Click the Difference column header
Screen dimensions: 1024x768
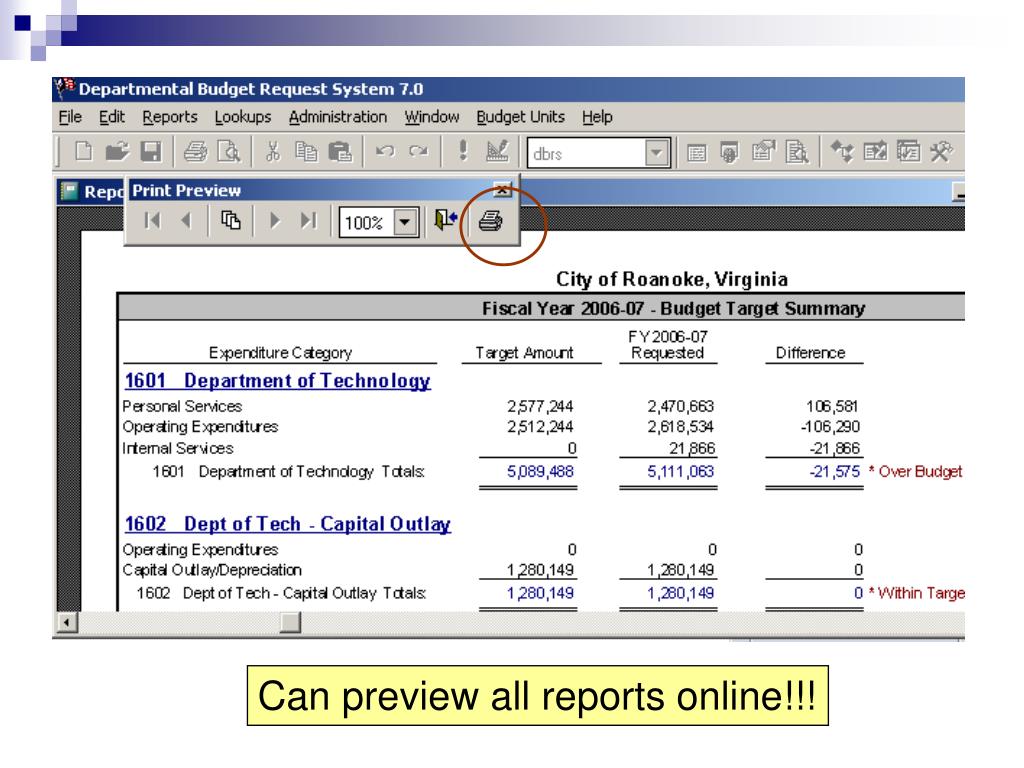[x=810, y=353]
